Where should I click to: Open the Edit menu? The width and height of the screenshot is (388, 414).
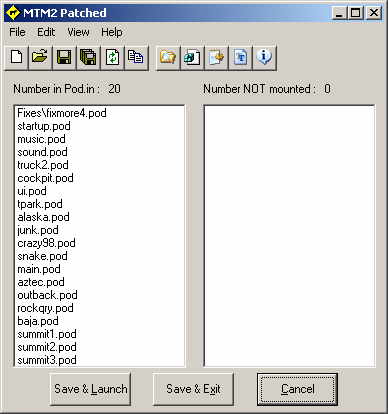coord(46,32)
